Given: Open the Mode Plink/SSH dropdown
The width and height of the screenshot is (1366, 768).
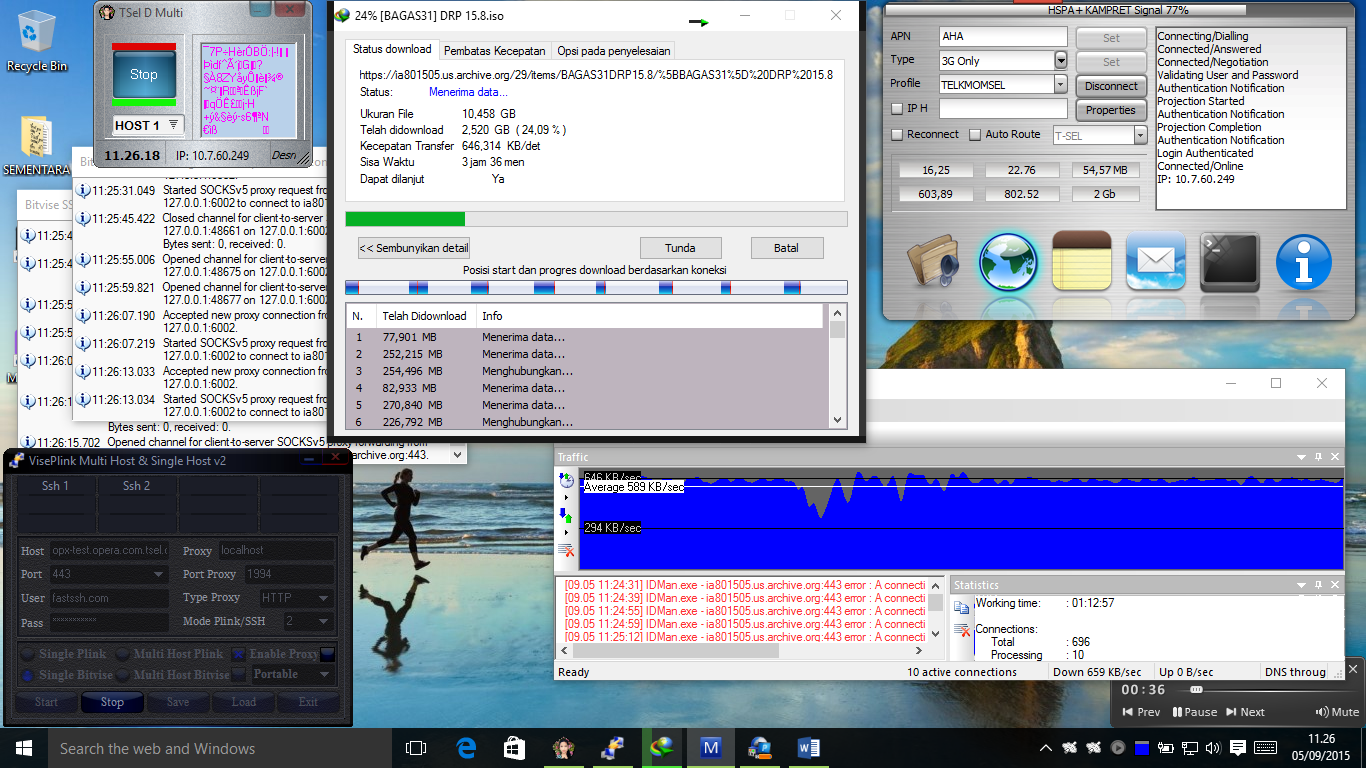Looking at the screenshot, I should (x=323, y=621).
